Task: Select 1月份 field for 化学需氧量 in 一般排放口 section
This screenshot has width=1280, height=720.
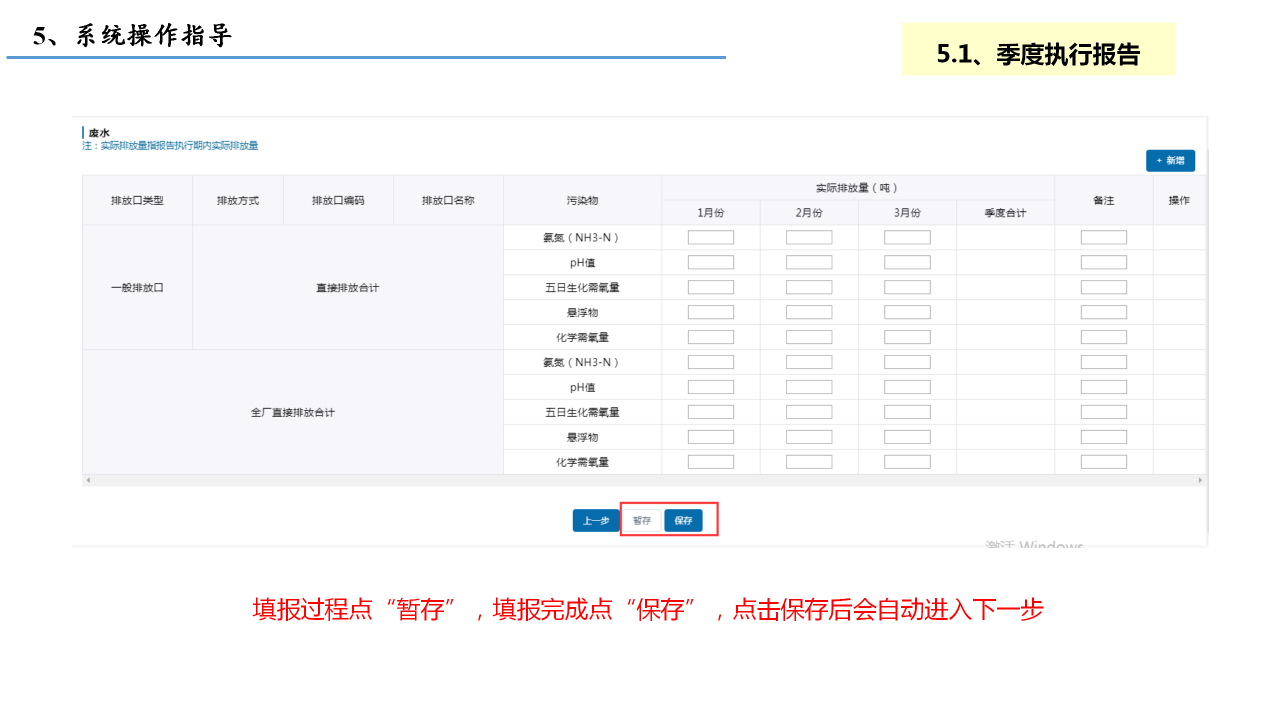Action: point(710,338)
